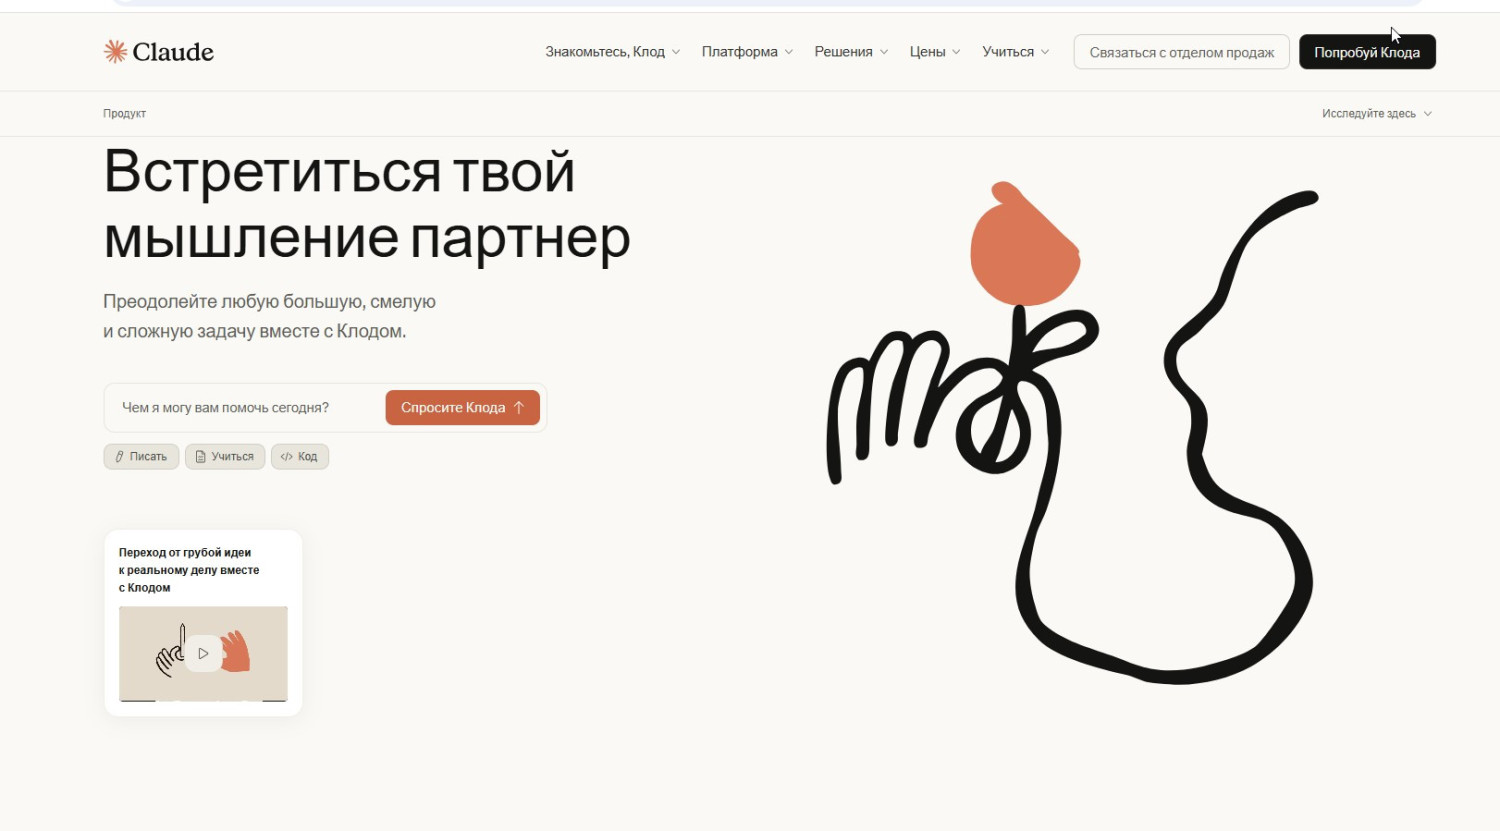
Task: Click the Claude starburst logo icon
Action: point(115,52)
